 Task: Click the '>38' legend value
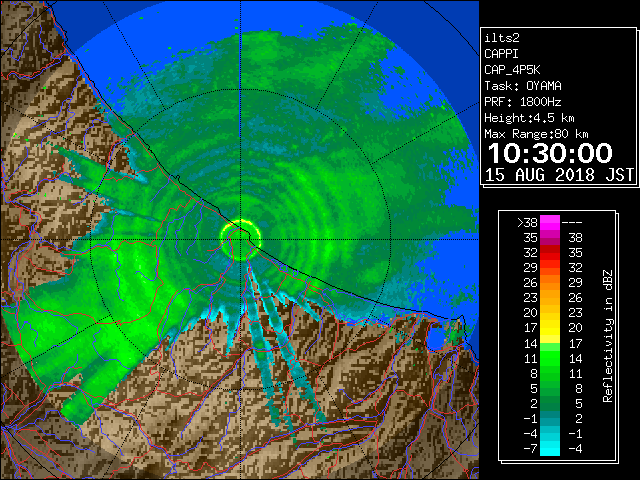[x=527, y=223]
